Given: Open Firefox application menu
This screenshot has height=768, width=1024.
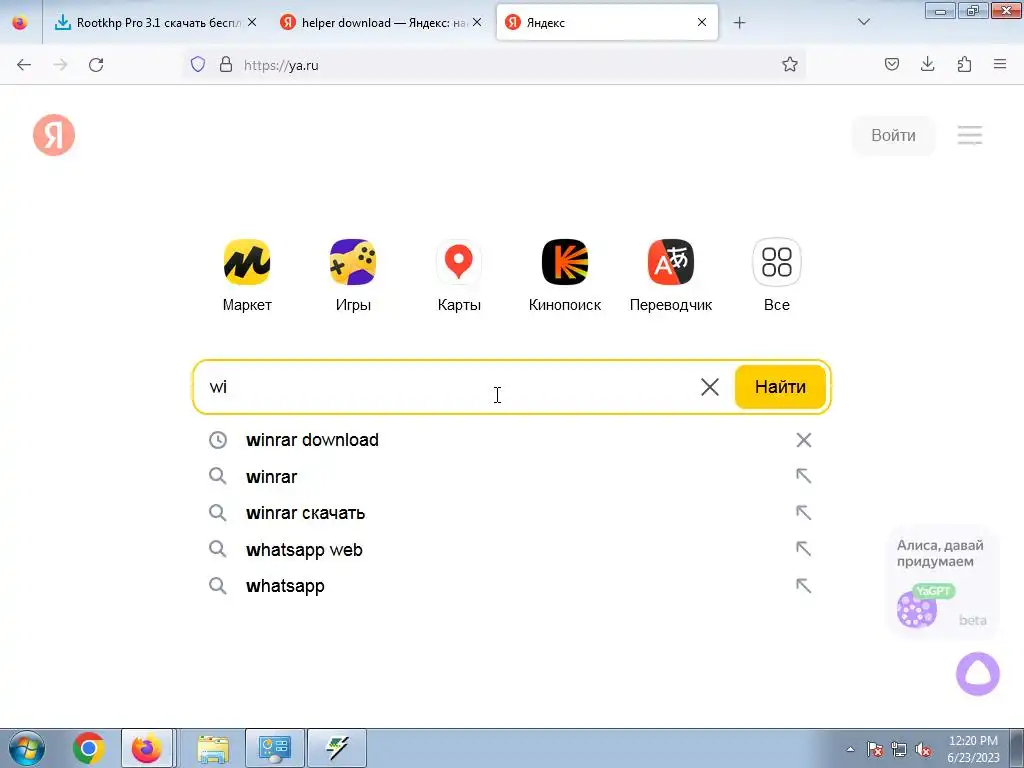Looking at the screenshot, I should click(1000, 64).
